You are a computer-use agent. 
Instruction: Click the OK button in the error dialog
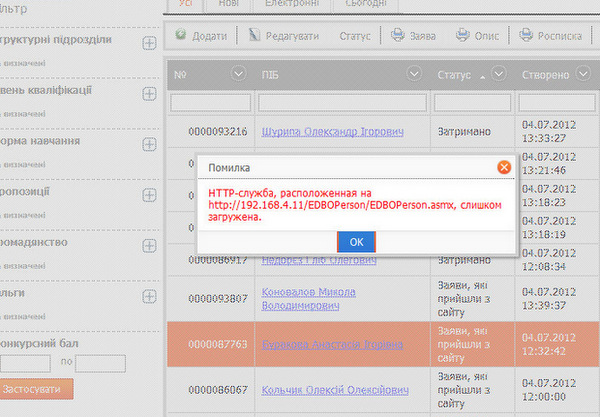[x=356, y=241]
